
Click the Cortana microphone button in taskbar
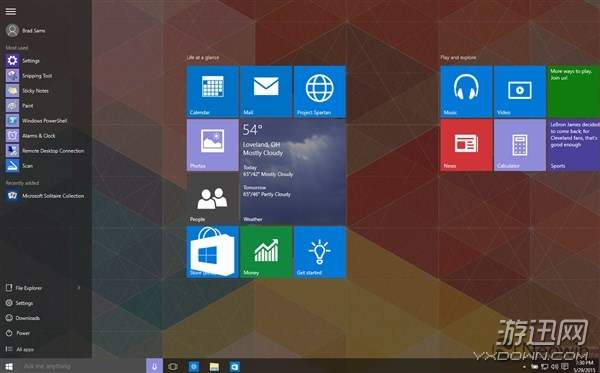point(154,366)
